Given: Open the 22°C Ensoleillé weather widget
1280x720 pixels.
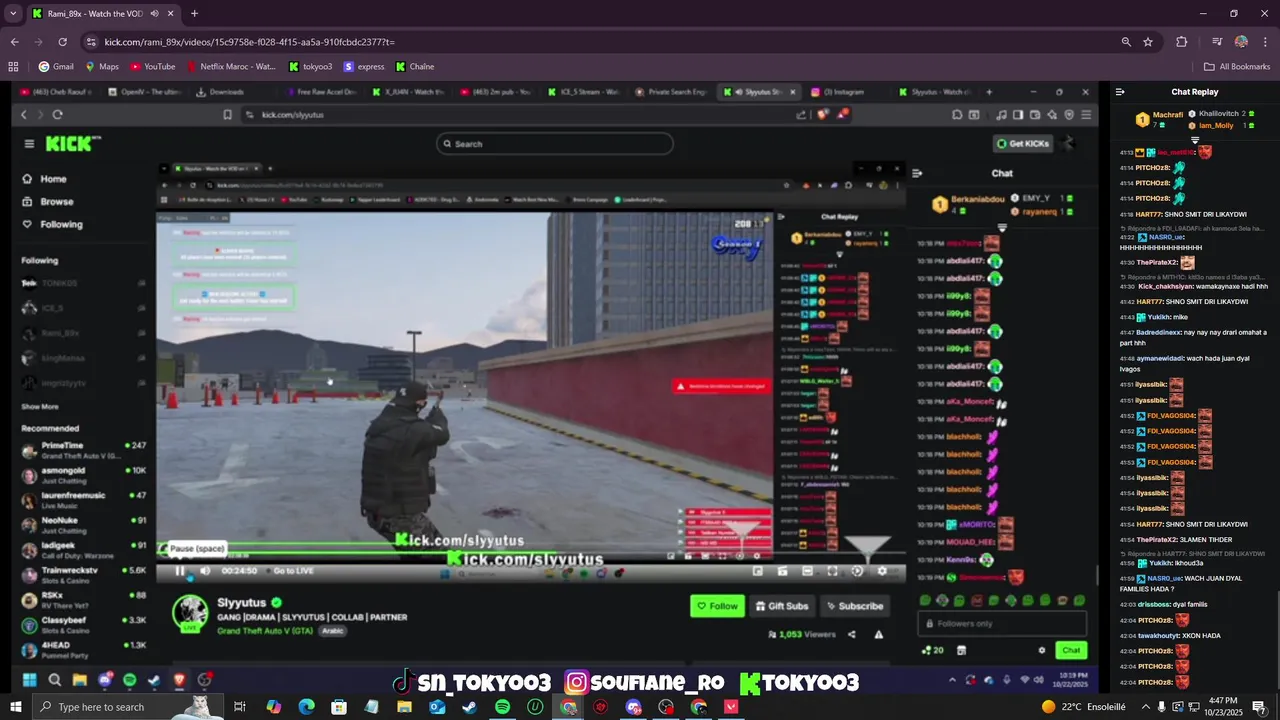Looking at the screenshot, I should pos(1083,707).
